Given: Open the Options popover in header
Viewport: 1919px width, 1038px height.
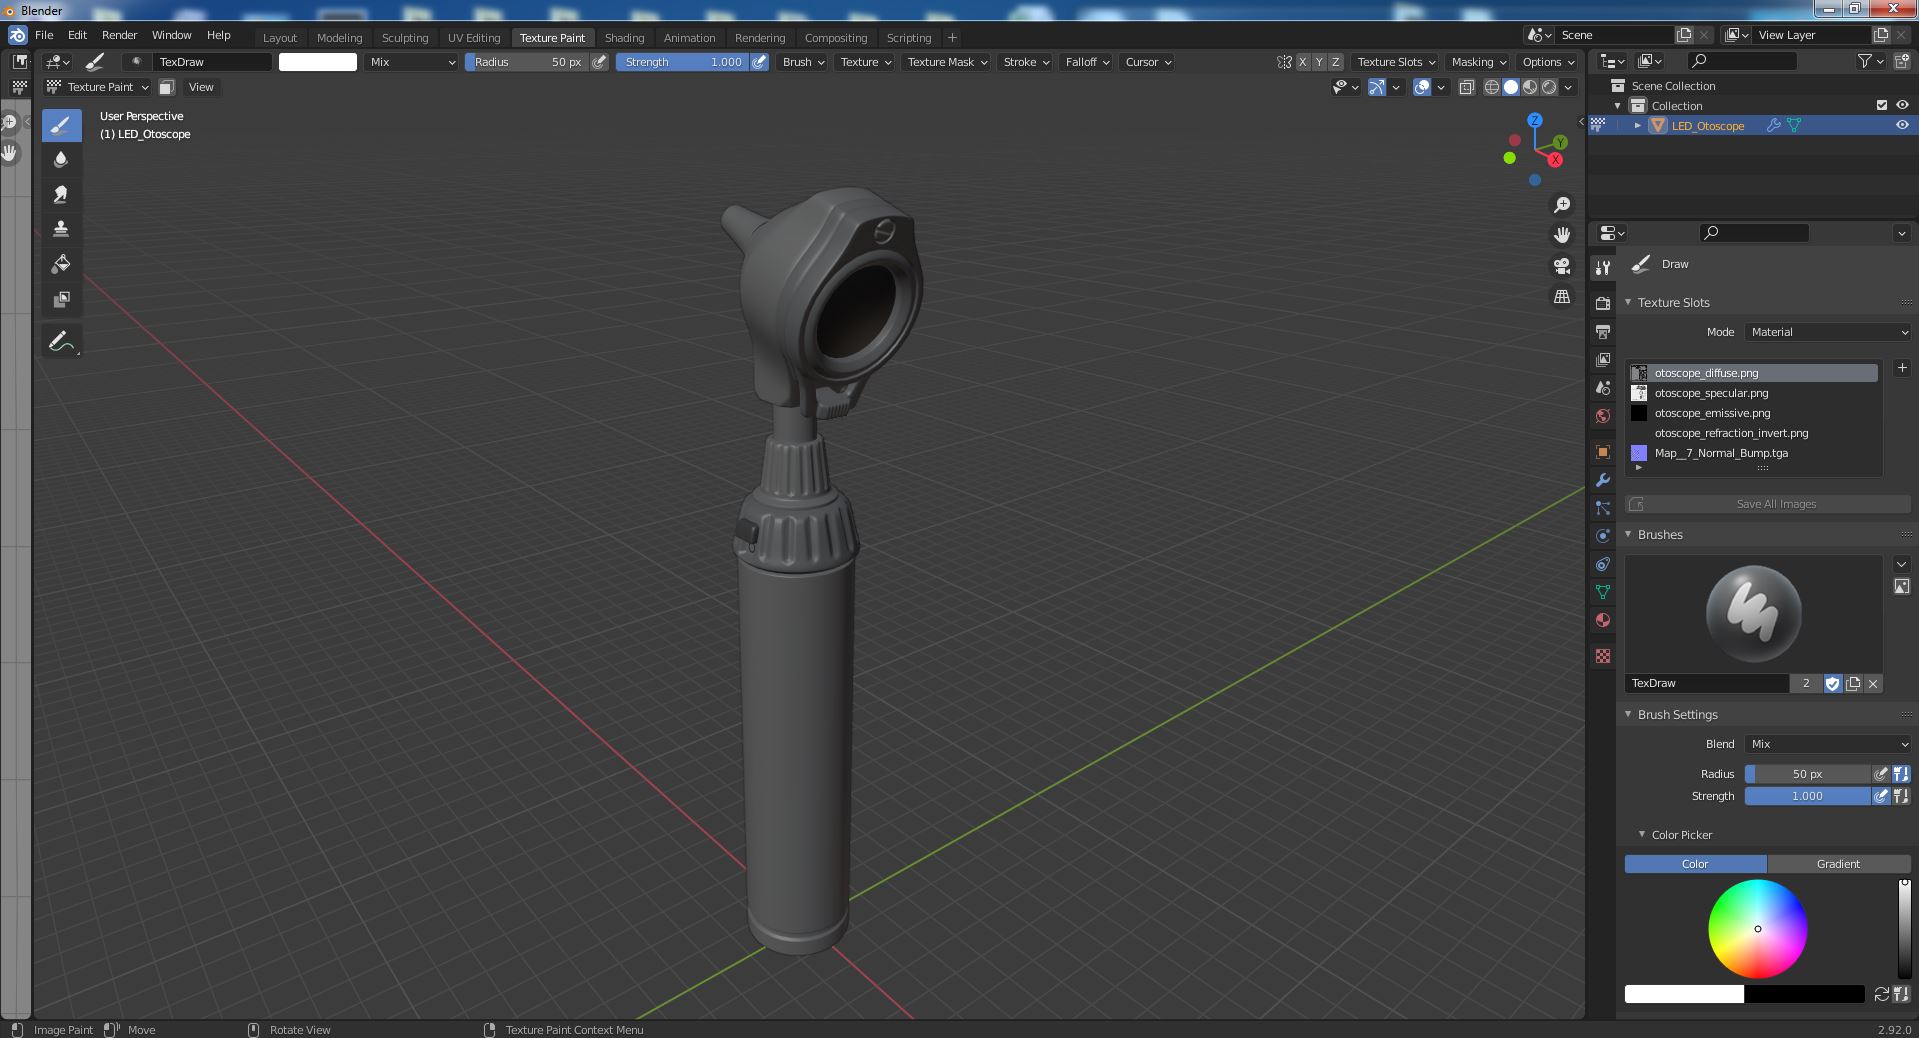Looking at the screenshot, I should tap(1547, 62).
